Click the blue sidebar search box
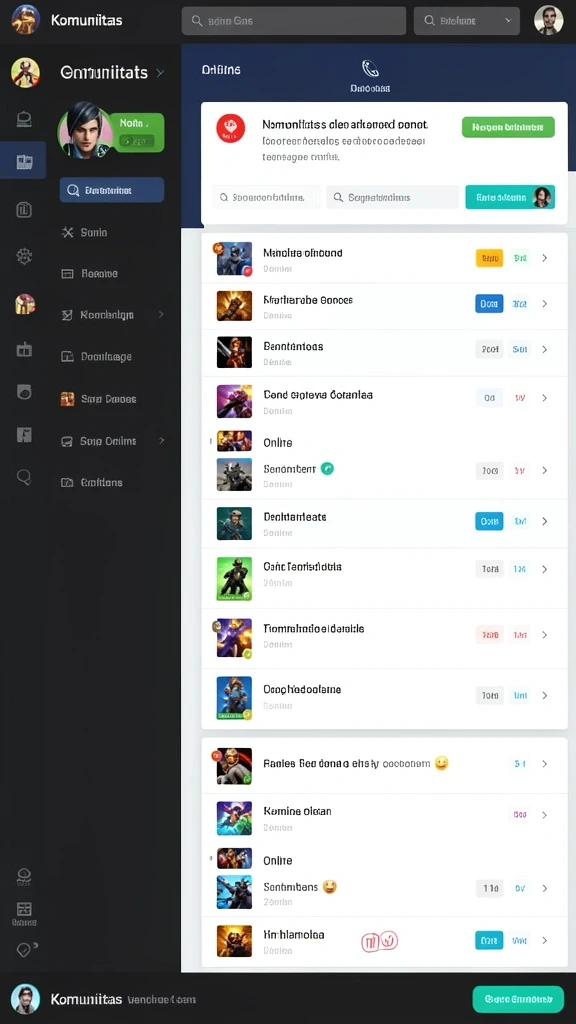The image size is (576, 1024). pyautogui.click(x=112, y=190)
